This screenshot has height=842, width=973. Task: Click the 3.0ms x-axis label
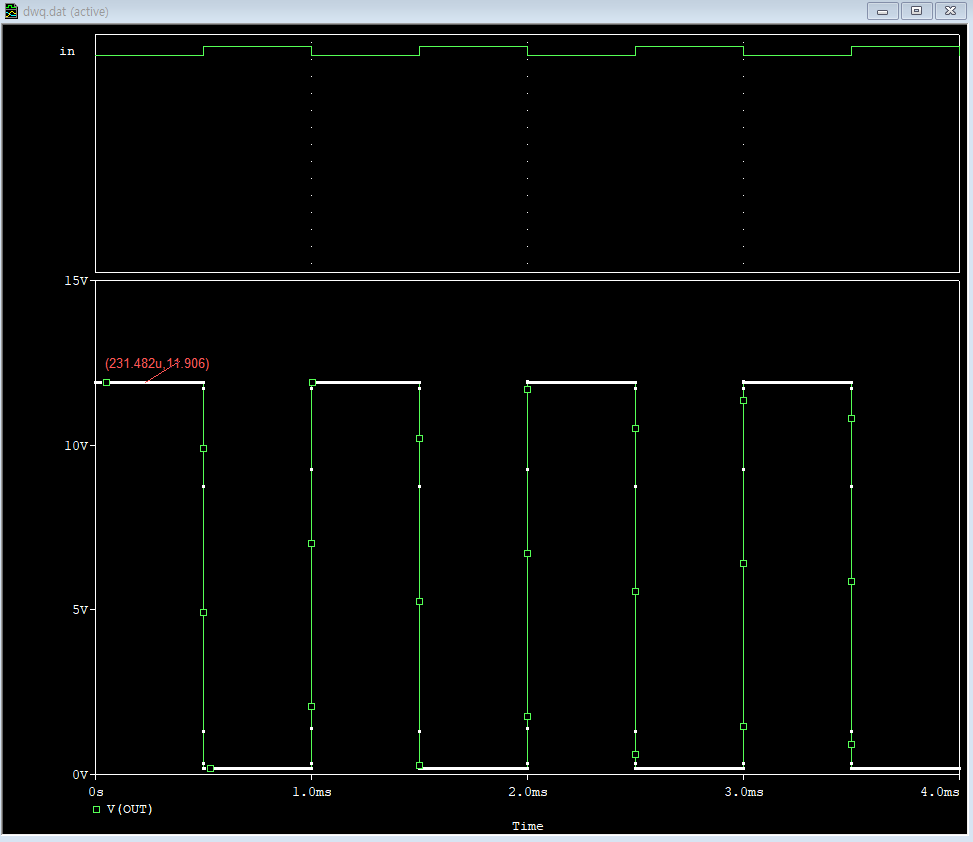point(743,792)
